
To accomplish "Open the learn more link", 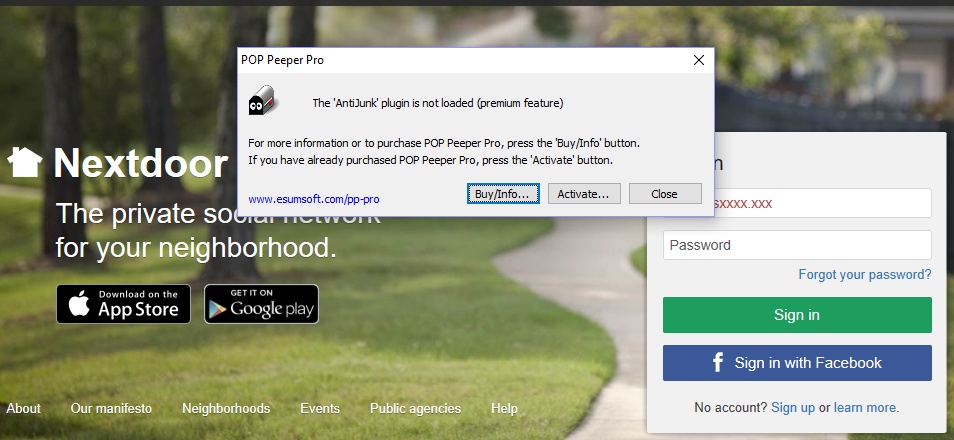I will pos(866,407).
